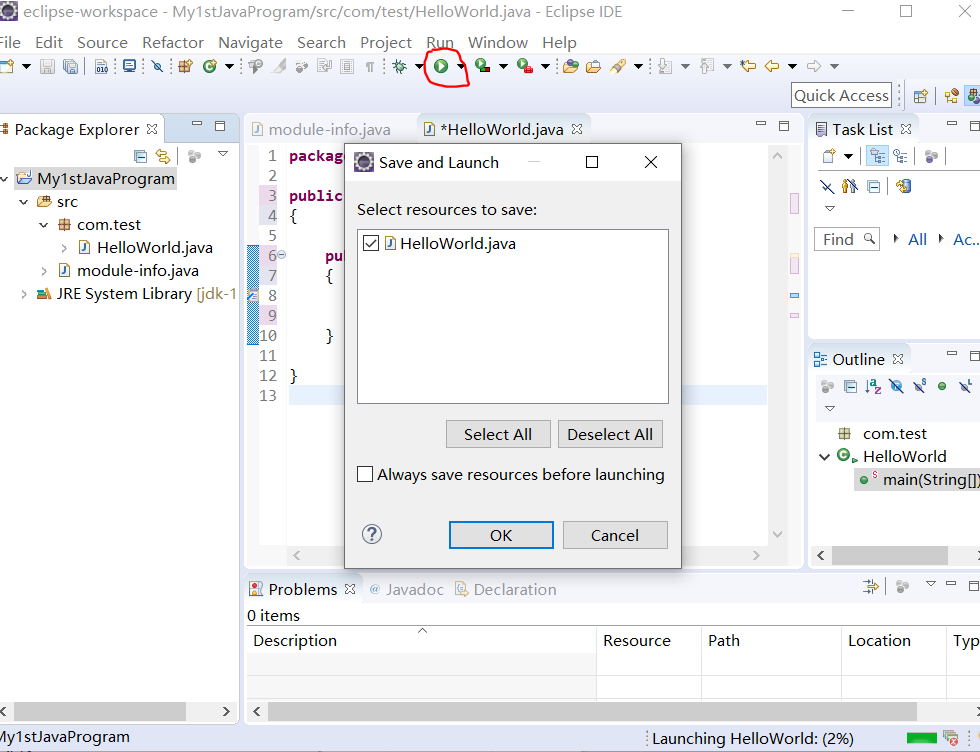Switch to the module-info.java editor tab
Screen dimensions: 980x752
[x=321, y=129]
